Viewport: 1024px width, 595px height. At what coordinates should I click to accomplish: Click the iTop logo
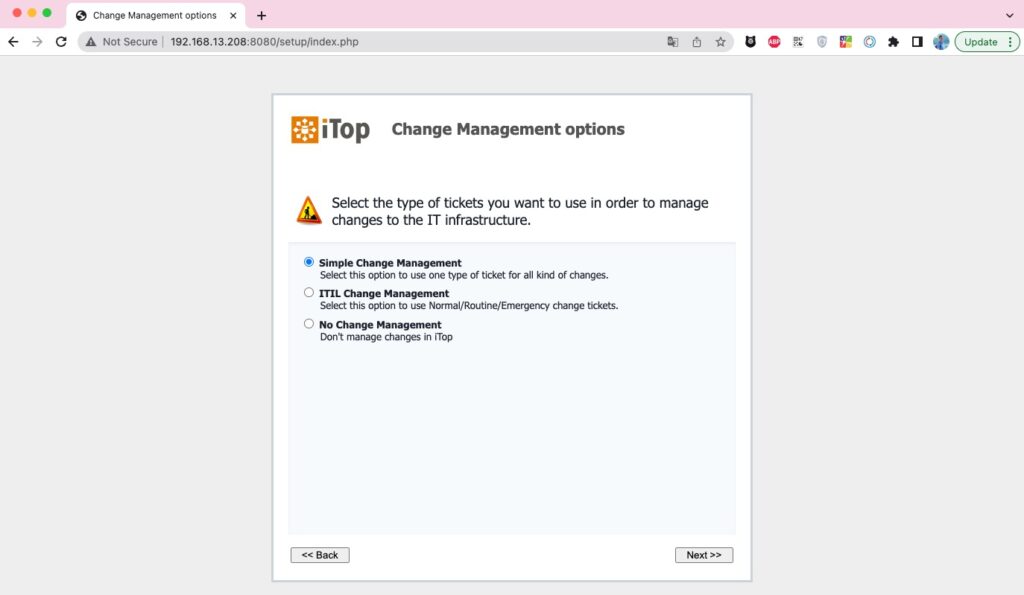pos(330,129)
